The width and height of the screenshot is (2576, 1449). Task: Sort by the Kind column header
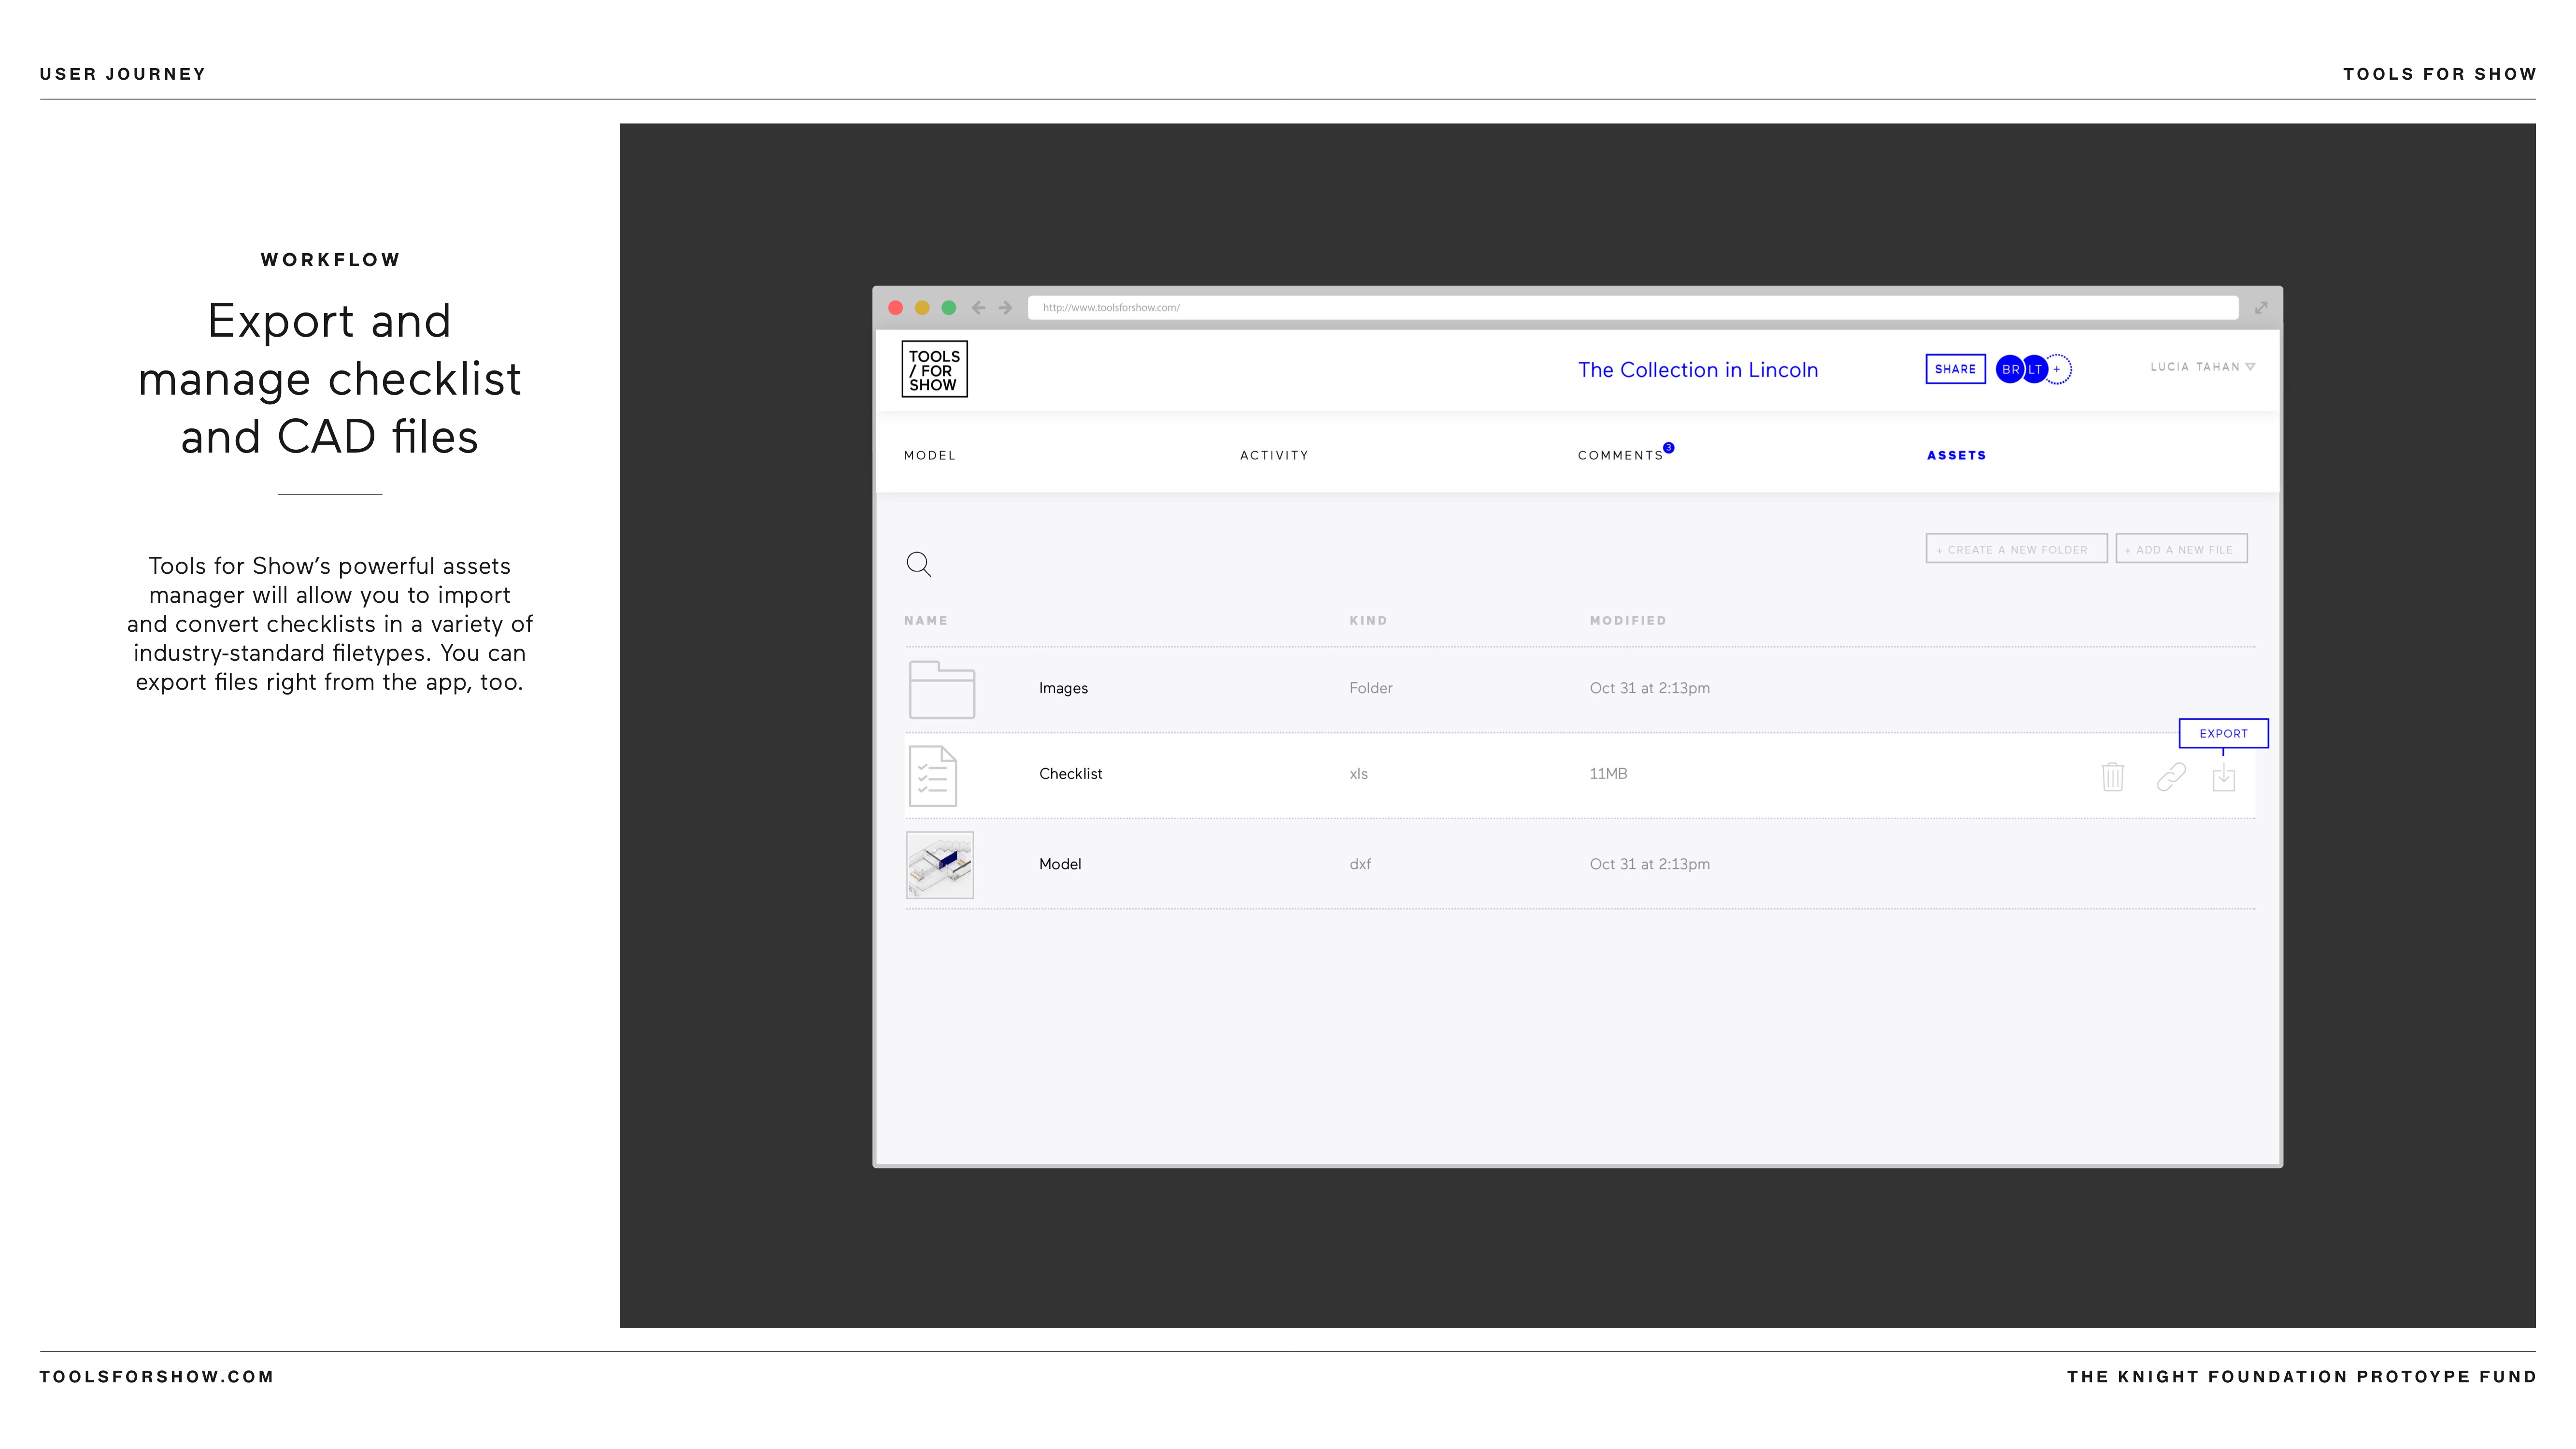pos(1368,621)
